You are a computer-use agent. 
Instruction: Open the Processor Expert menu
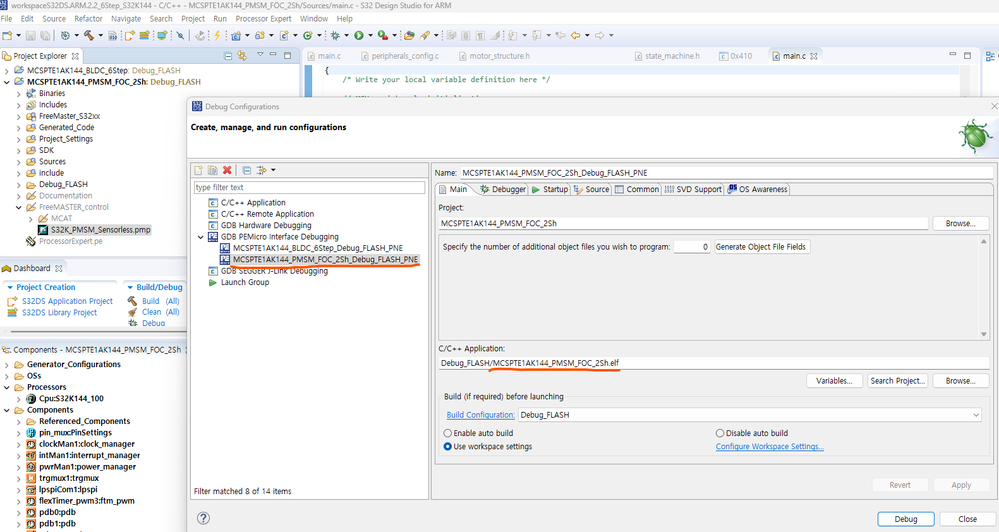point(263,19)
